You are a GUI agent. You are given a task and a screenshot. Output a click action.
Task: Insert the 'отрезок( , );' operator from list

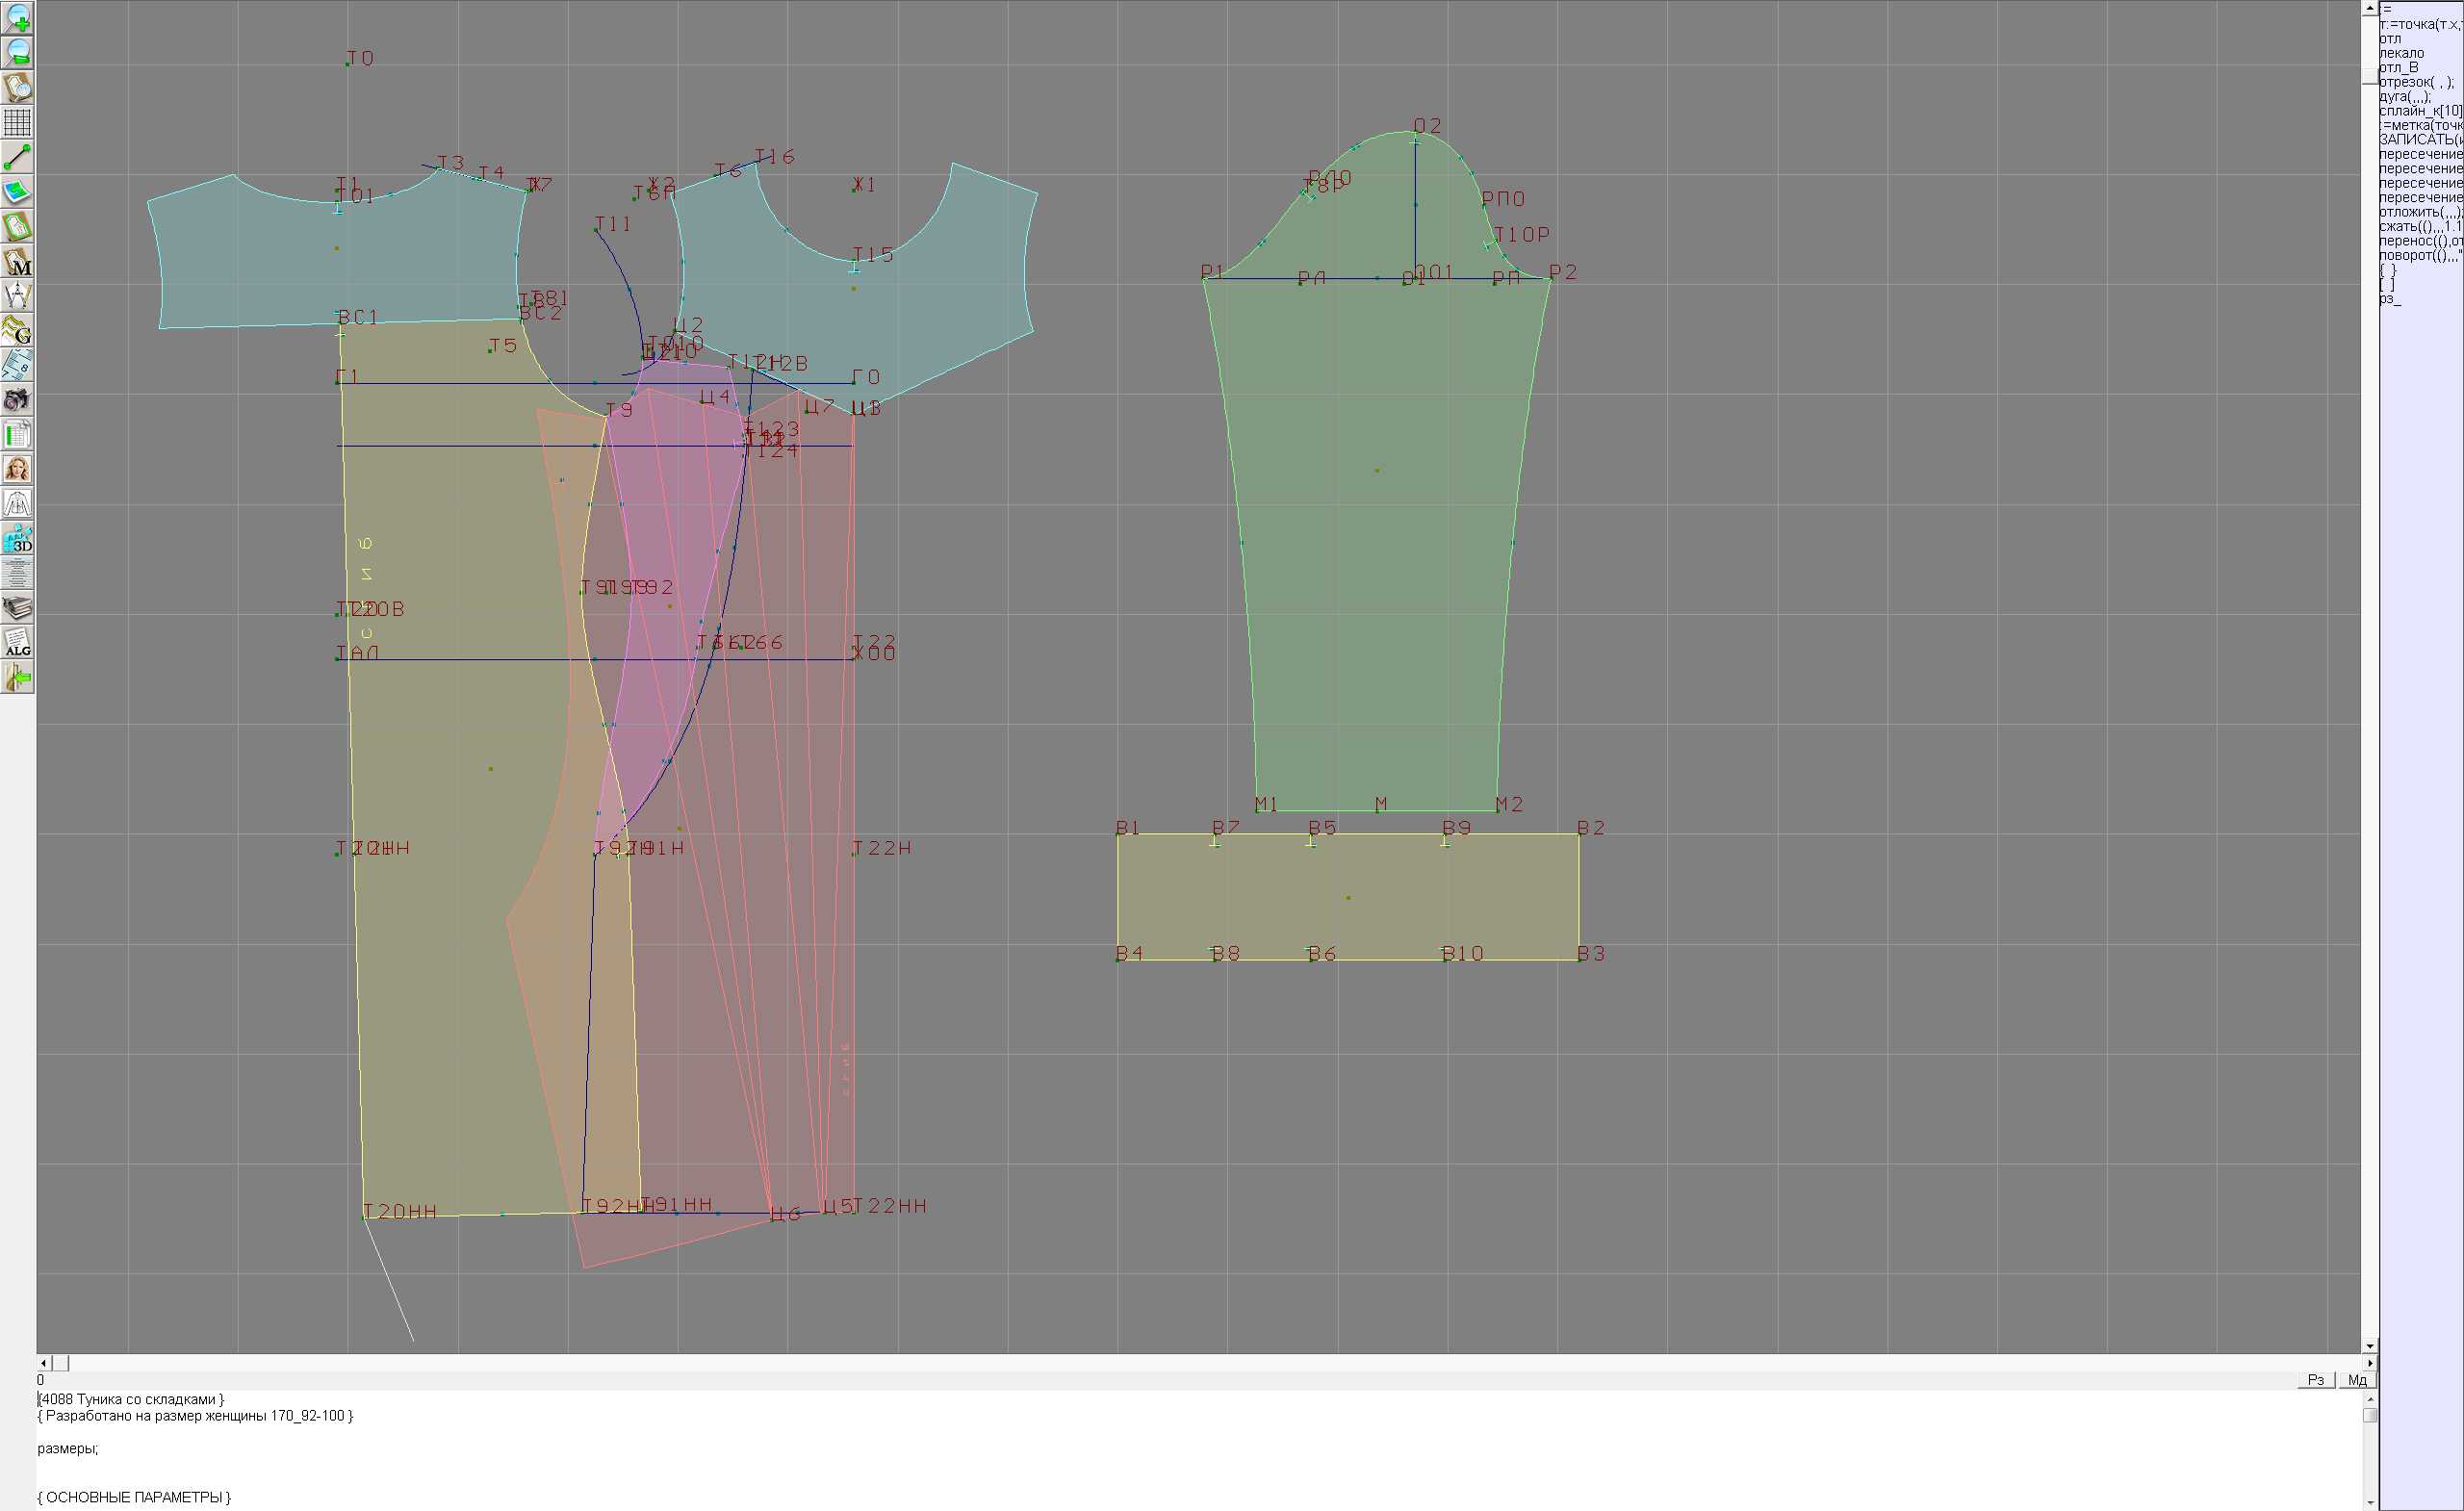click(x=2416, y=82)
